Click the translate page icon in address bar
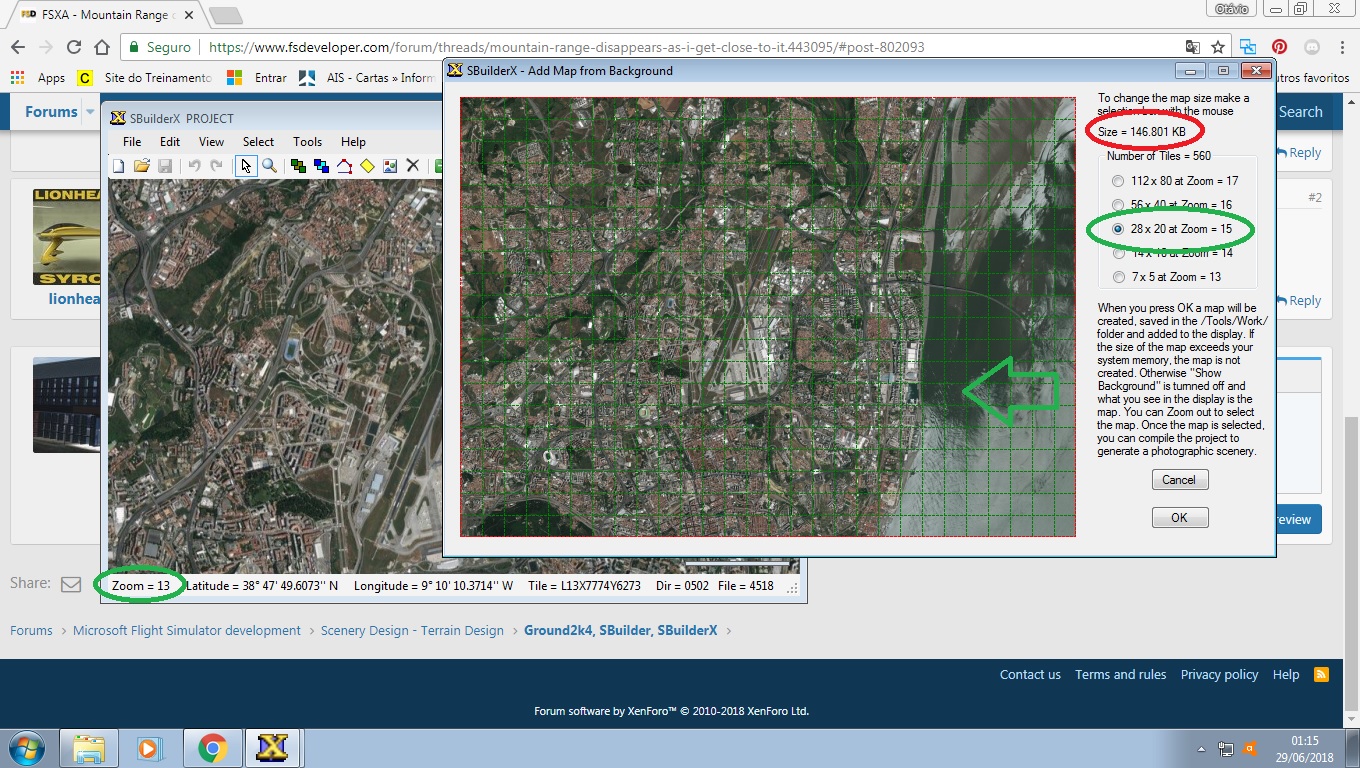The width and height of the screenshot is (1360, 768). pos(1192,47)
